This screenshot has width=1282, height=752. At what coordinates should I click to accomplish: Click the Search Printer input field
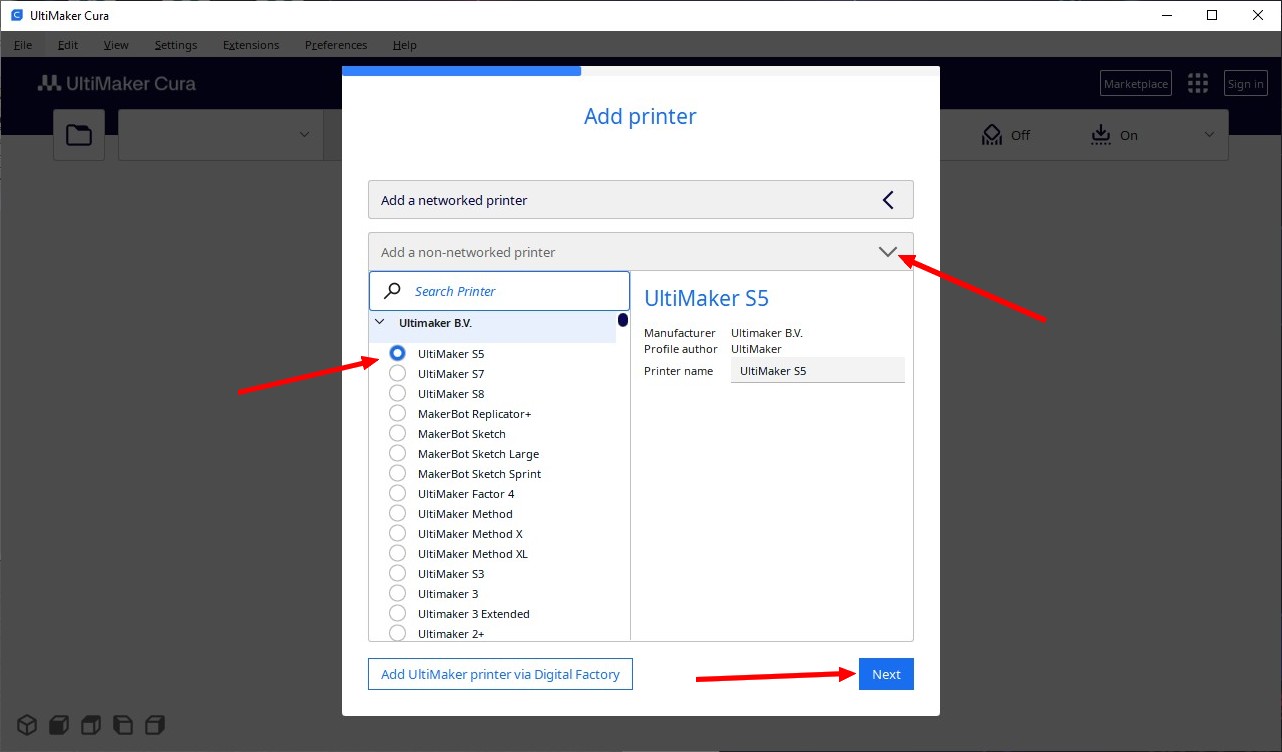tap(510, 291)
